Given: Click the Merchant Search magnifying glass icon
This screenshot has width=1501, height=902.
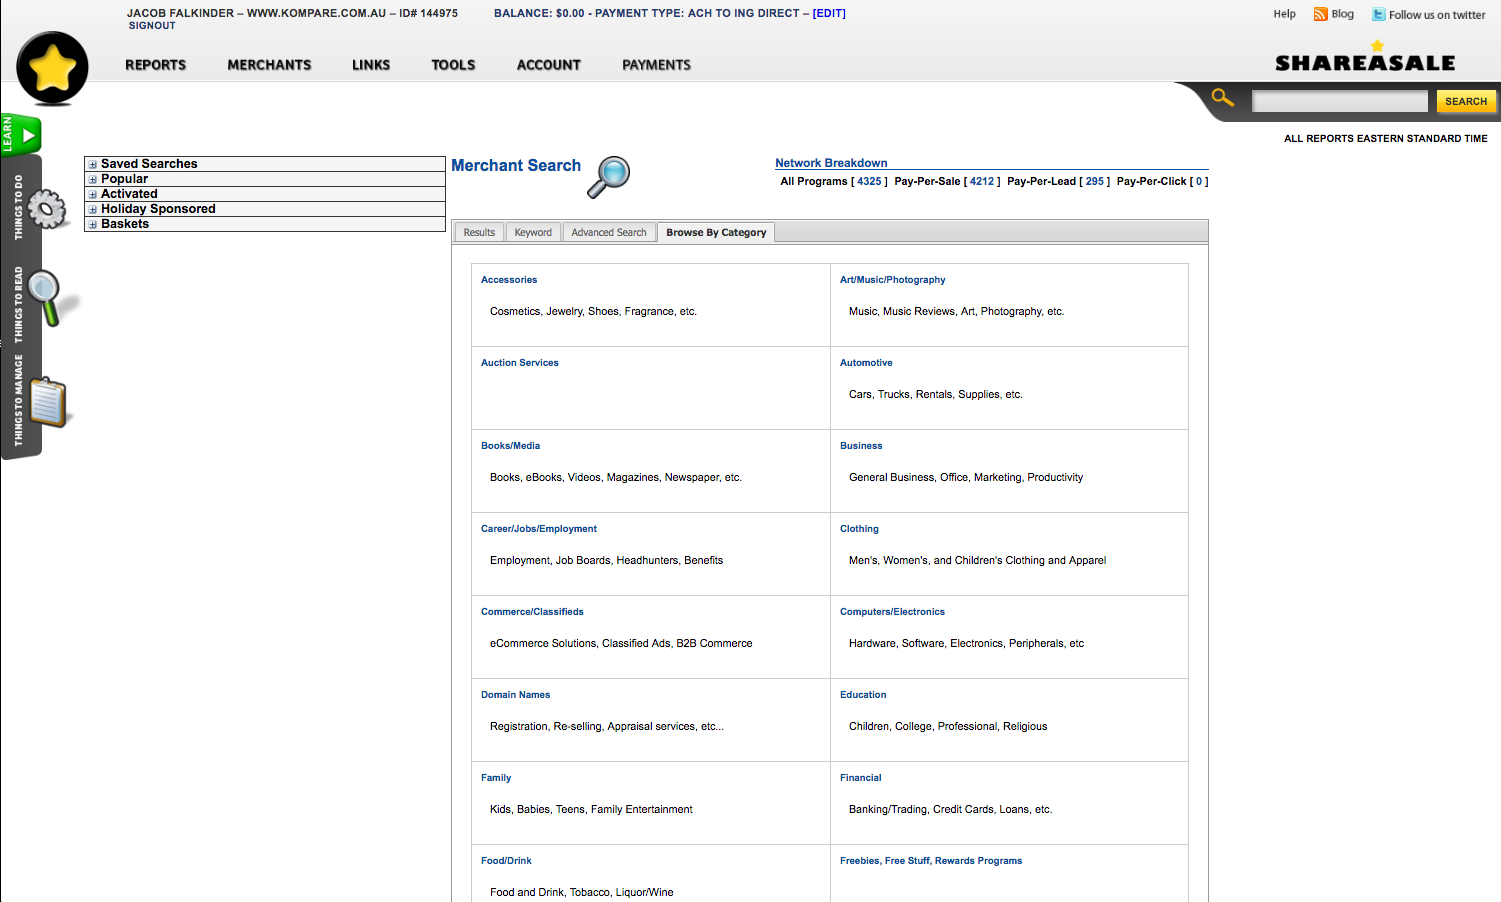Looking at the screenshot, I should click(x=609, y=176).
